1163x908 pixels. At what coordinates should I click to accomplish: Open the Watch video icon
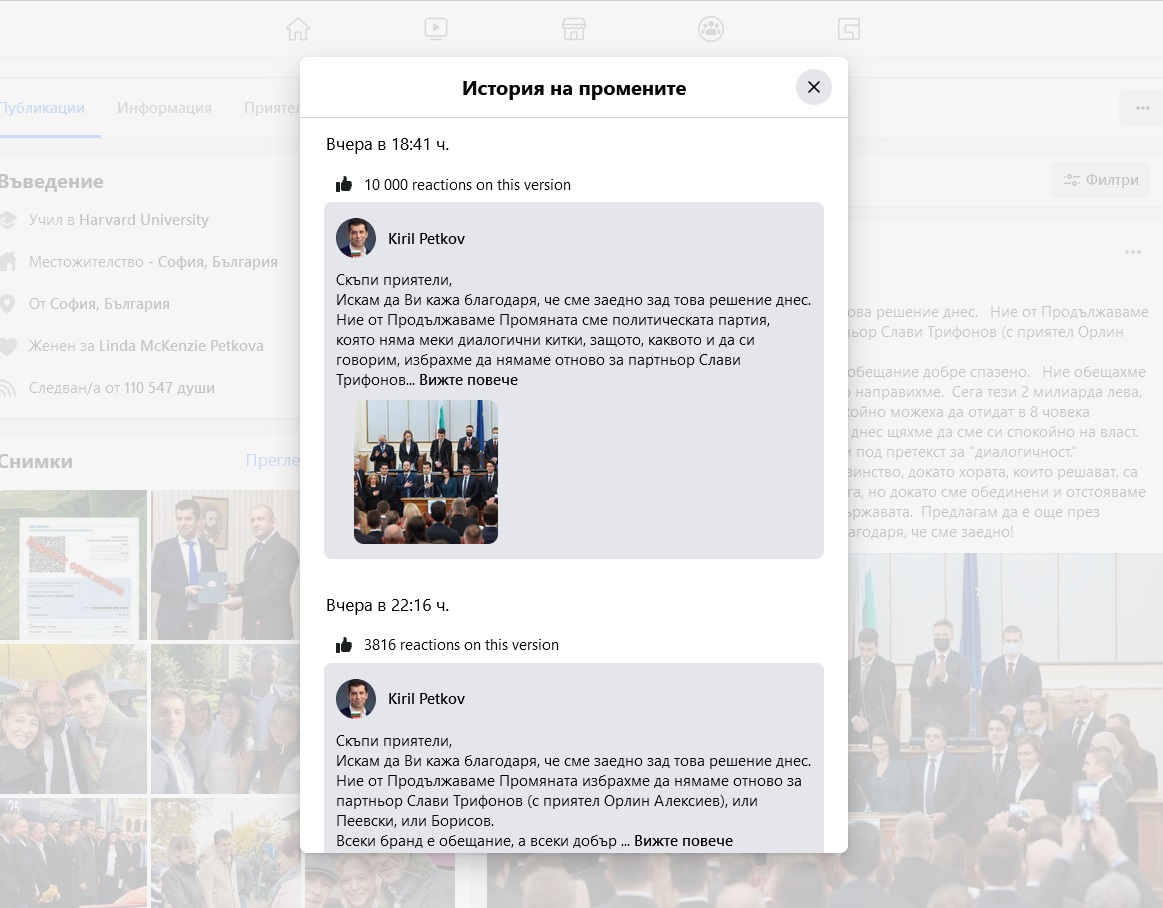point(435,29)
